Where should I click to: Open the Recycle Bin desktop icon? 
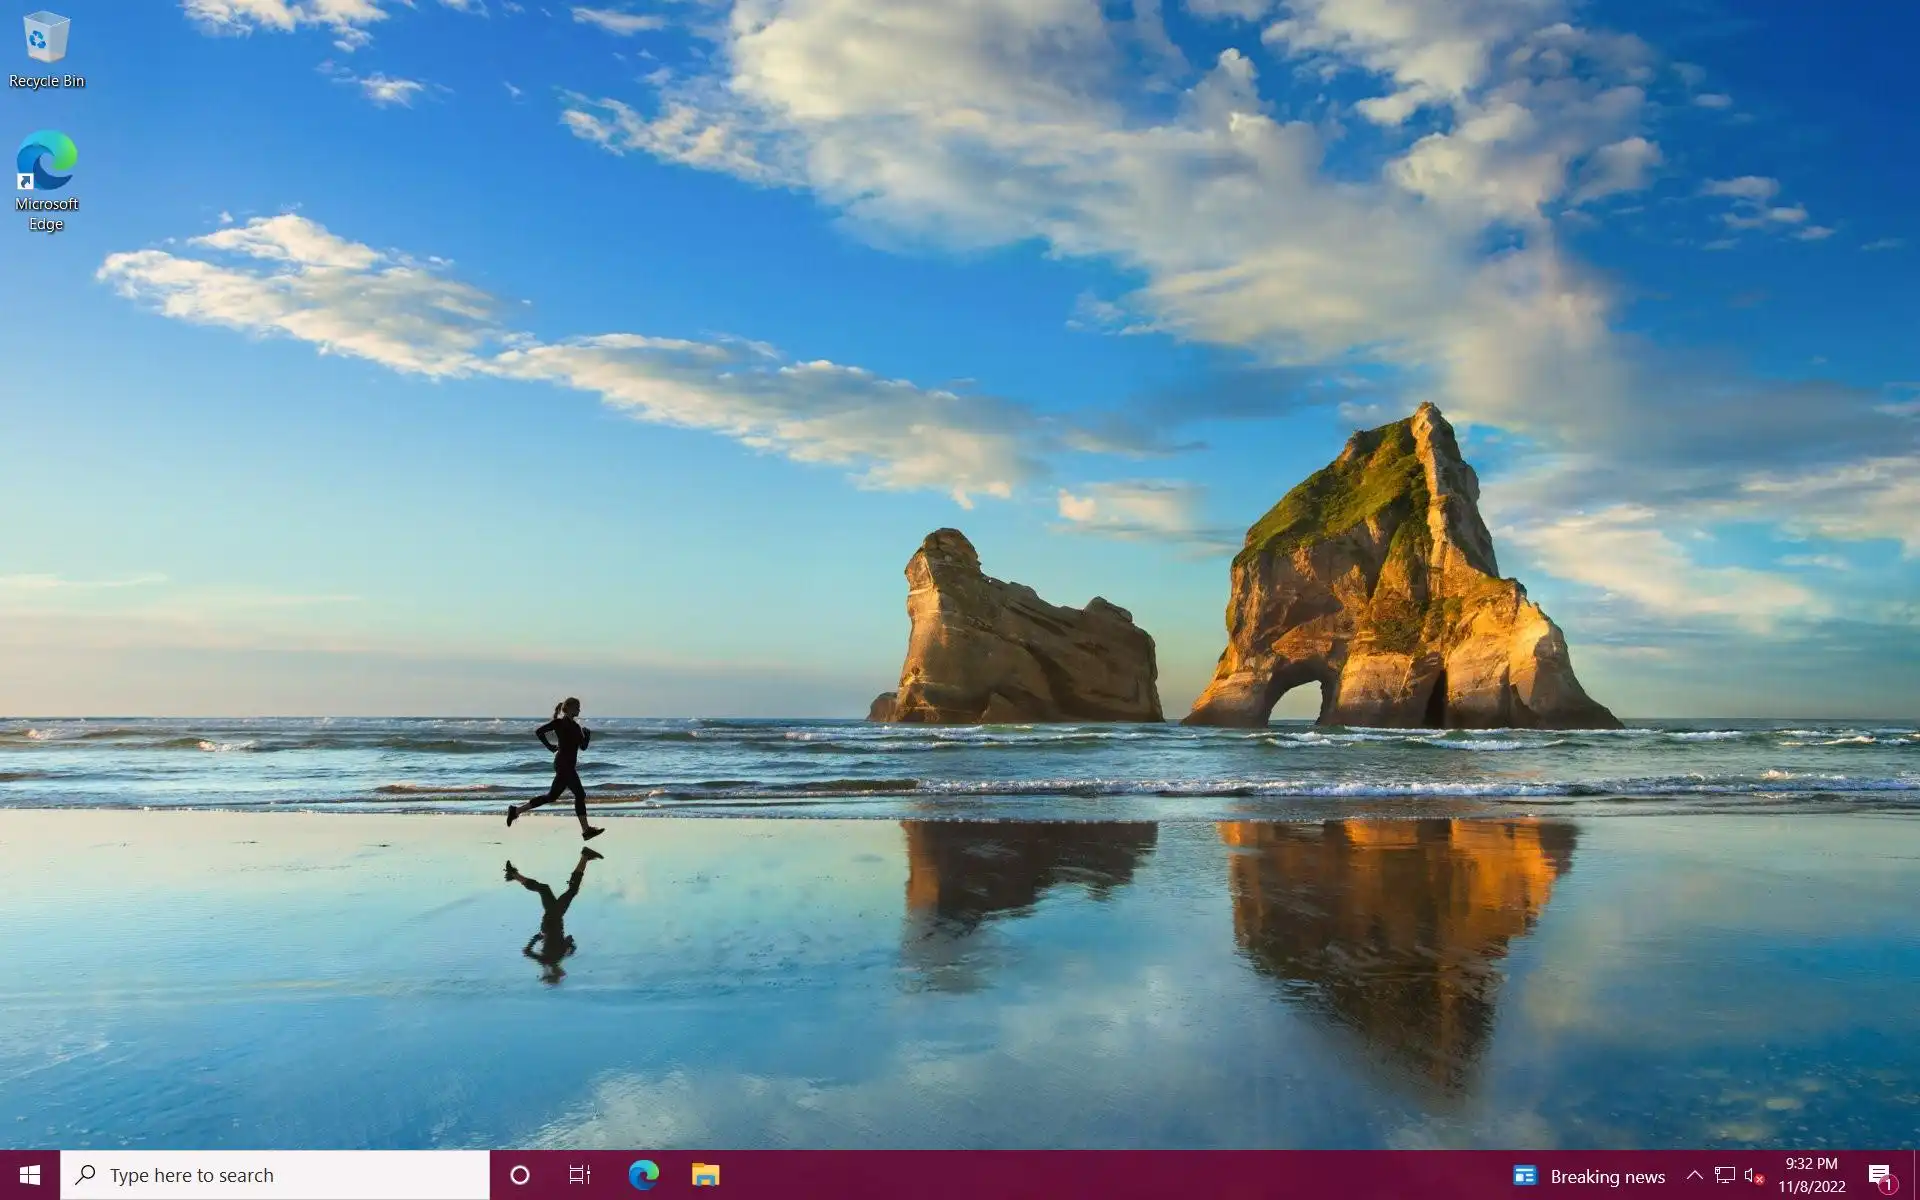[x=46, y=38]
